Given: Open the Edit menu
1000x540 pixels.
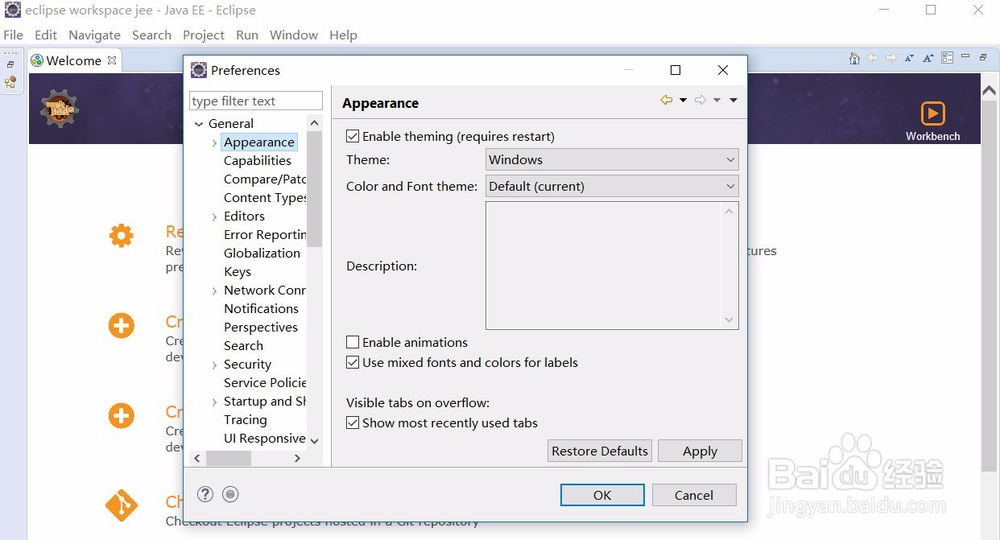Looking at the screenshot, I should point(45,35).
